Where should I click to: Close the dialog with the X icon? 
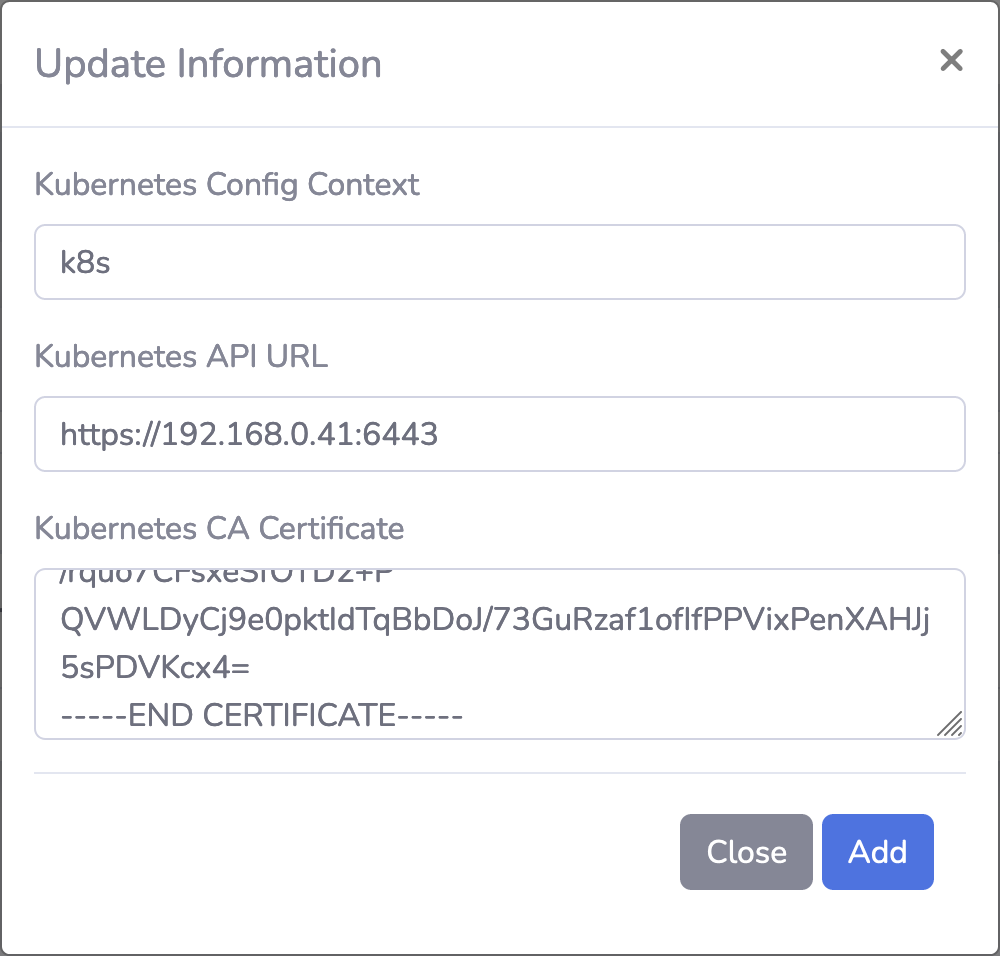(x=951, y=61)
